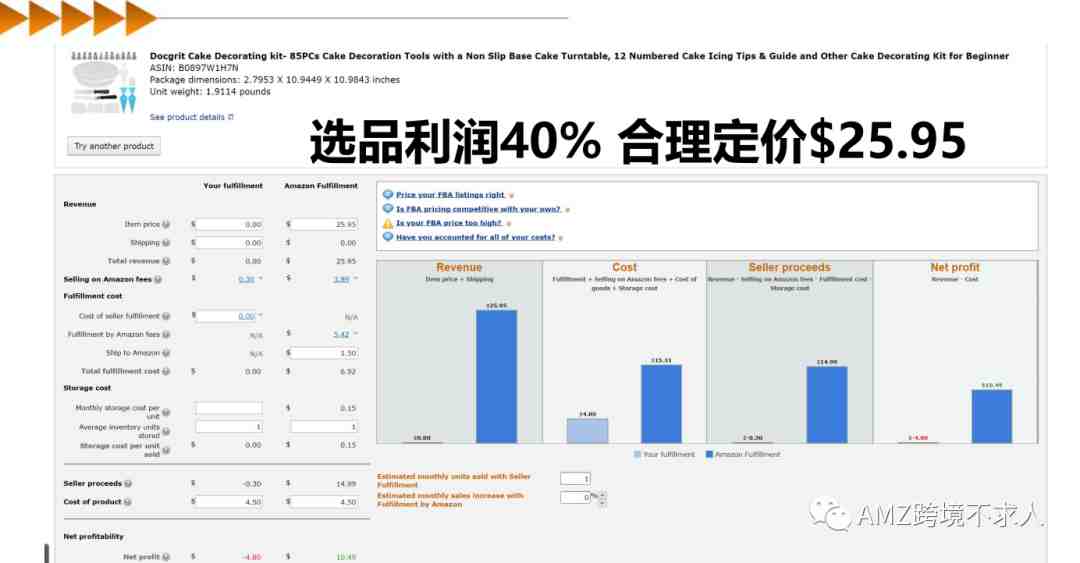Click speech bubble icon for Price your FBA listings
The image size is (1080, 563).
388,195
